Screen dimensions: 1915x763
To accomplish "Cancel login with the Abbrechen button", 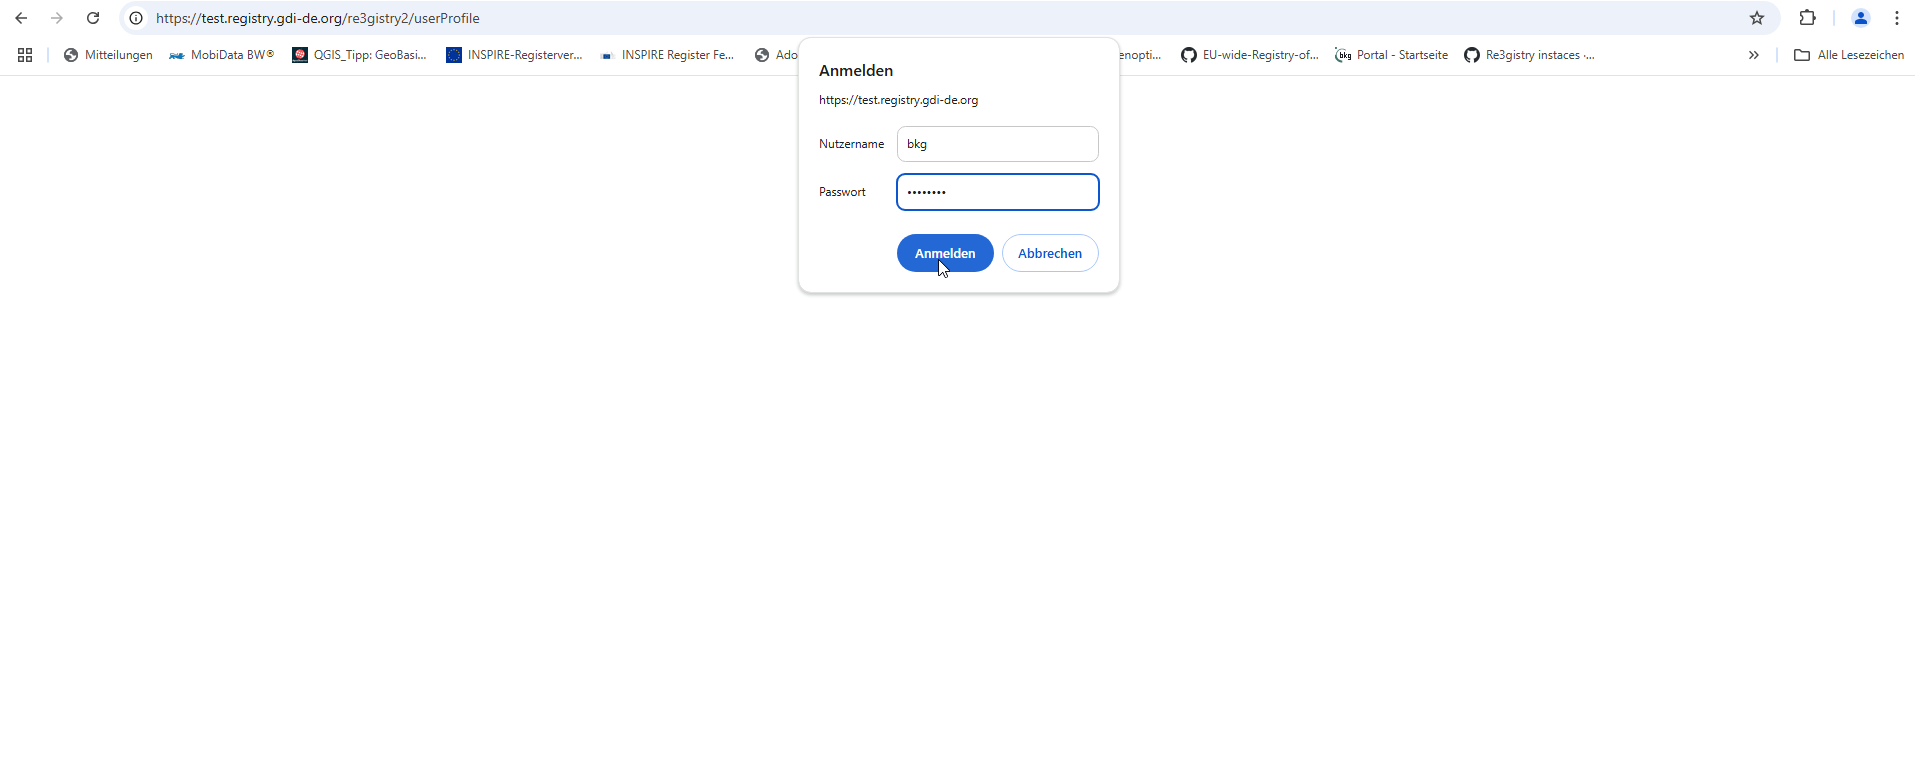I will (x=1050, y=253).
